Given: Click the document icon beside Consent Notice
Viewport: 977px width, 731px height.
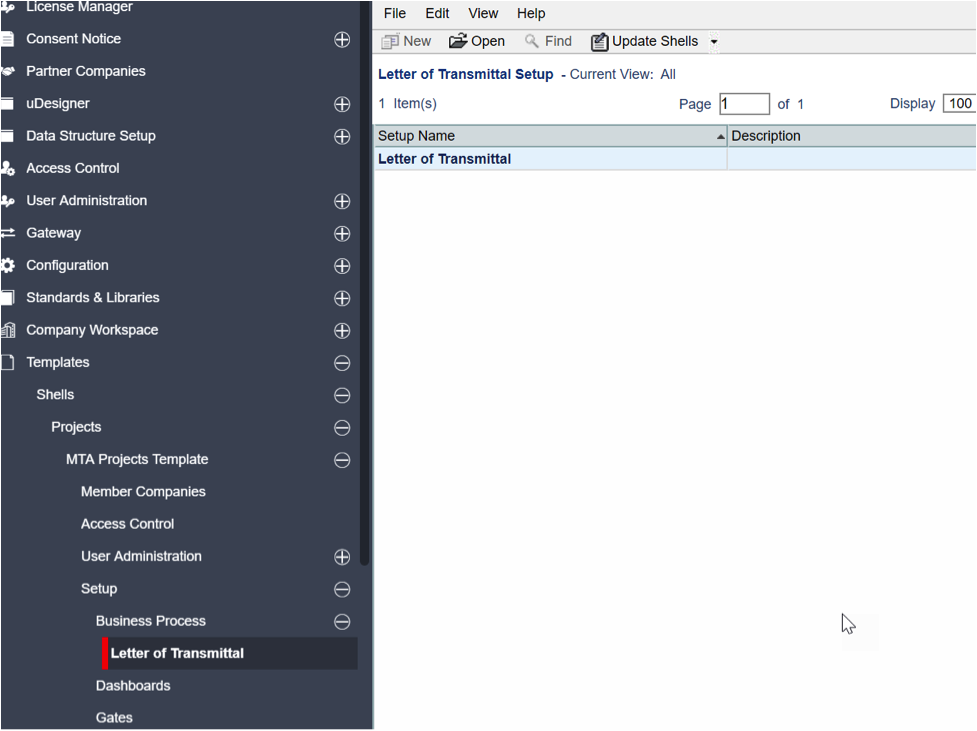Looking at the screenshot, I should (7, 39).
